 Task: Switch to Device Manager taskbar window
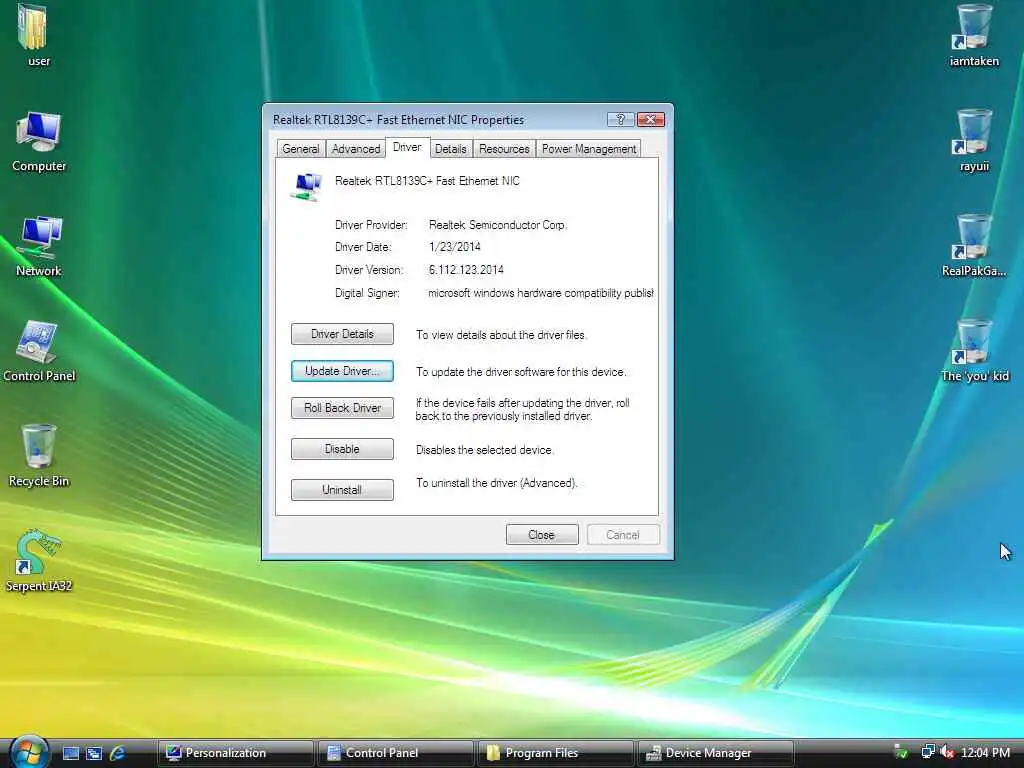point(715,753)
